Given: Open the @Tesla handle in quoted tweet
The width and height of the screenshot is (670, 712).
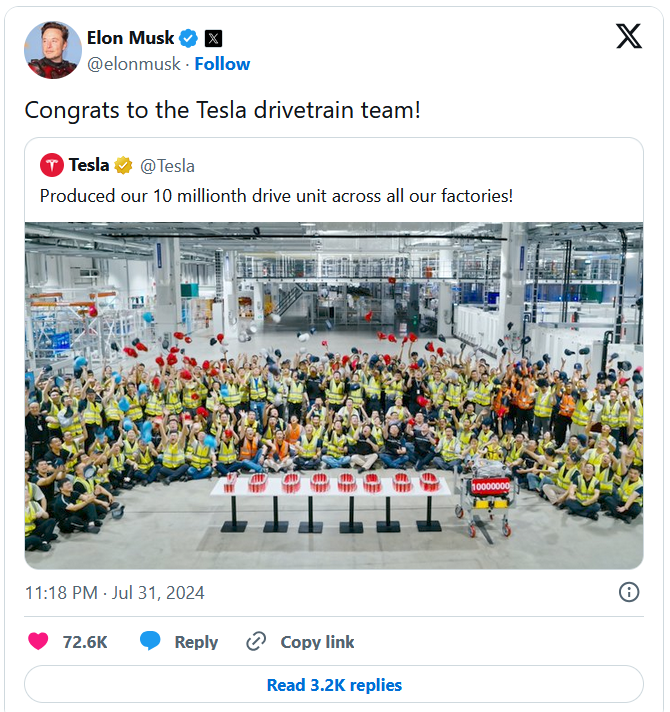Looking at the screenshot, I should pos(167,165).
